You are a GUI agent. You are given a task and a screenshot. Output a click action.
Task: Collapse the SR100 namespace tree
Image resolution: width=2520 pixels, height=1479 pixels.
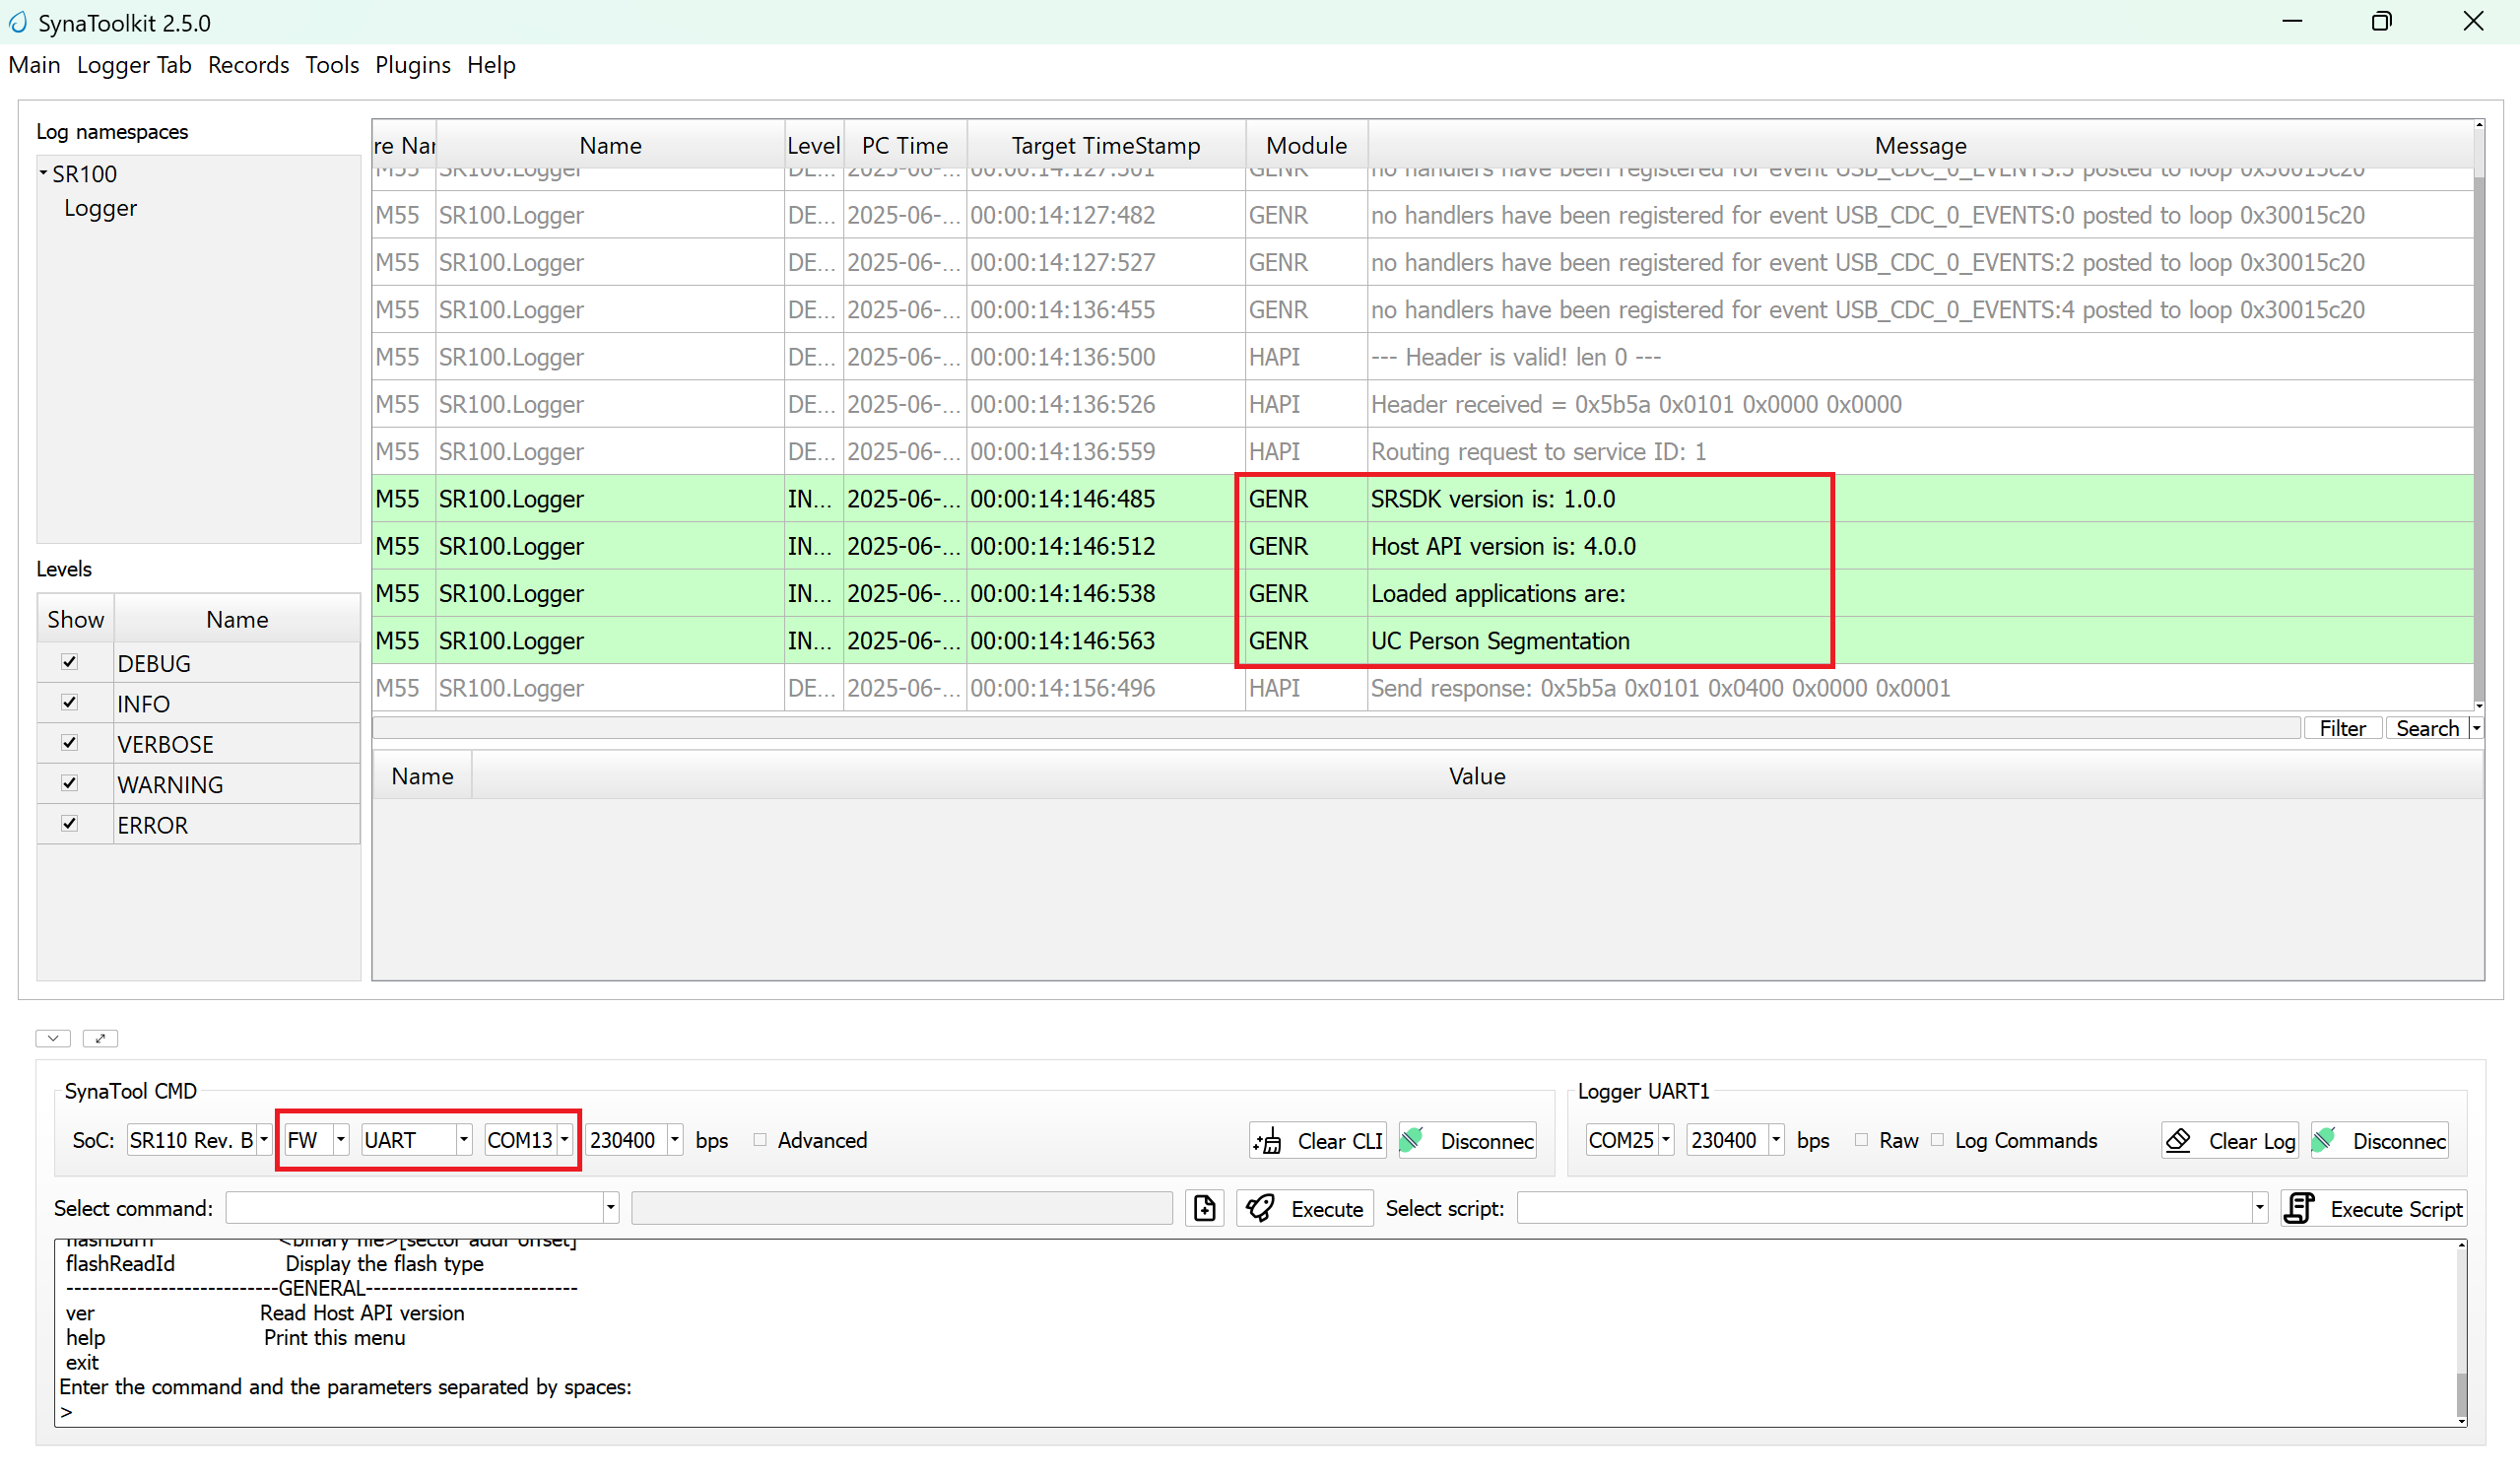pyautogui.click(x=42, y=172)
